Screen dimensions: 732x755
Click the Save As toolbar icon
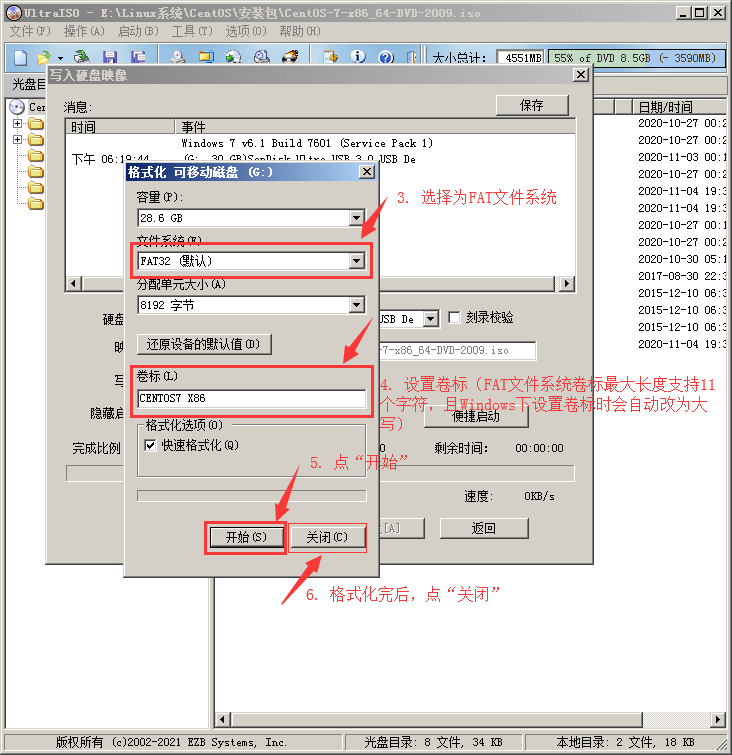(139, 57)
